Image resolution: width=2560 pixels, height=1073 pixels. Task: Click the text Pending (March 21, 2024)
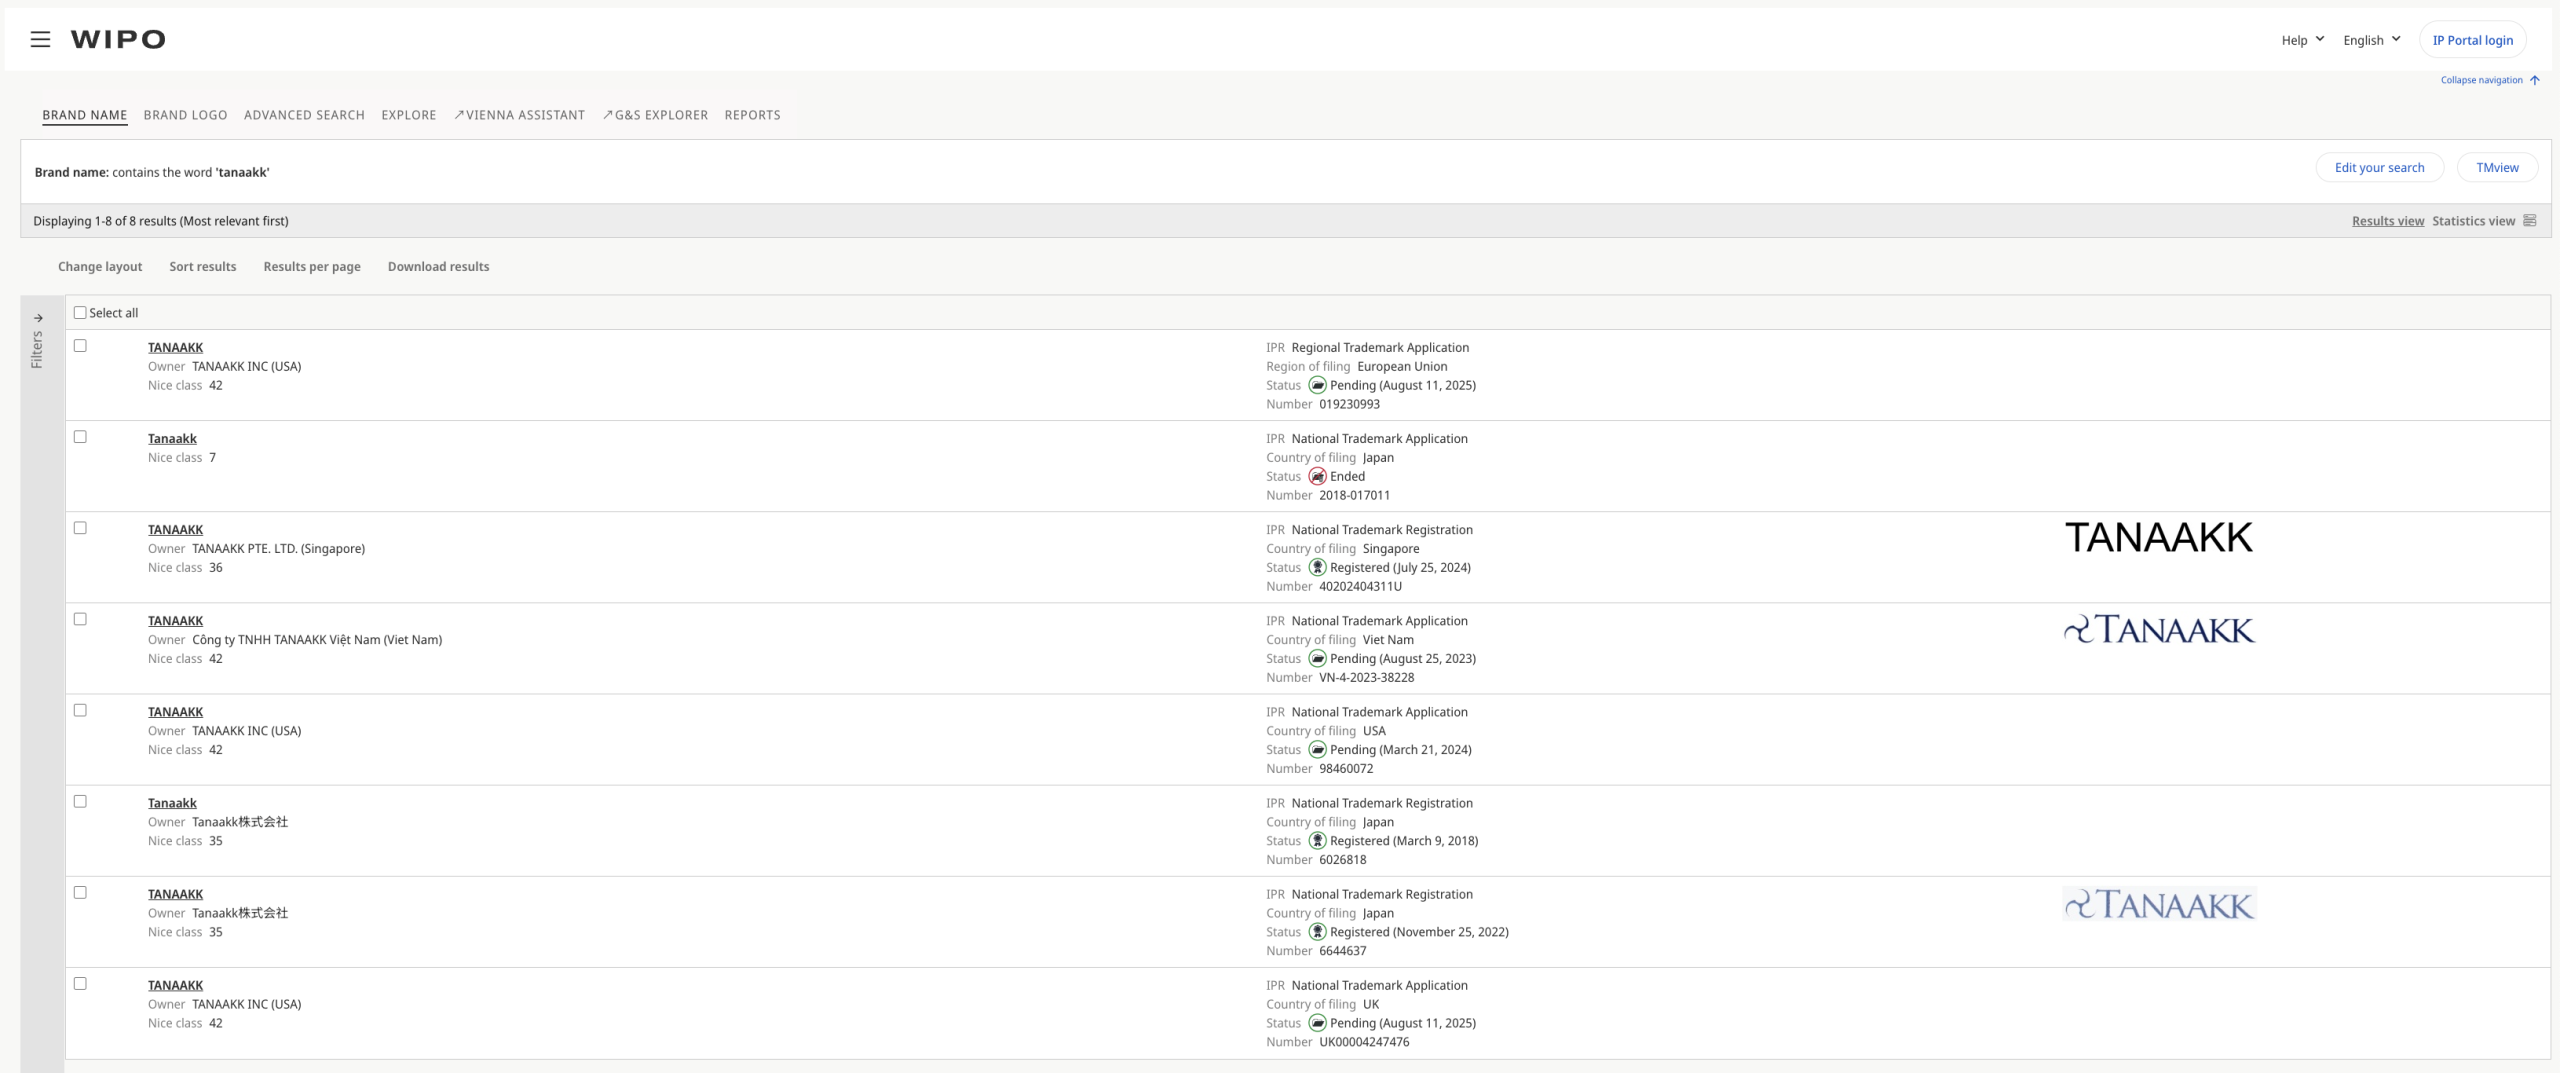click(1400, 749)
